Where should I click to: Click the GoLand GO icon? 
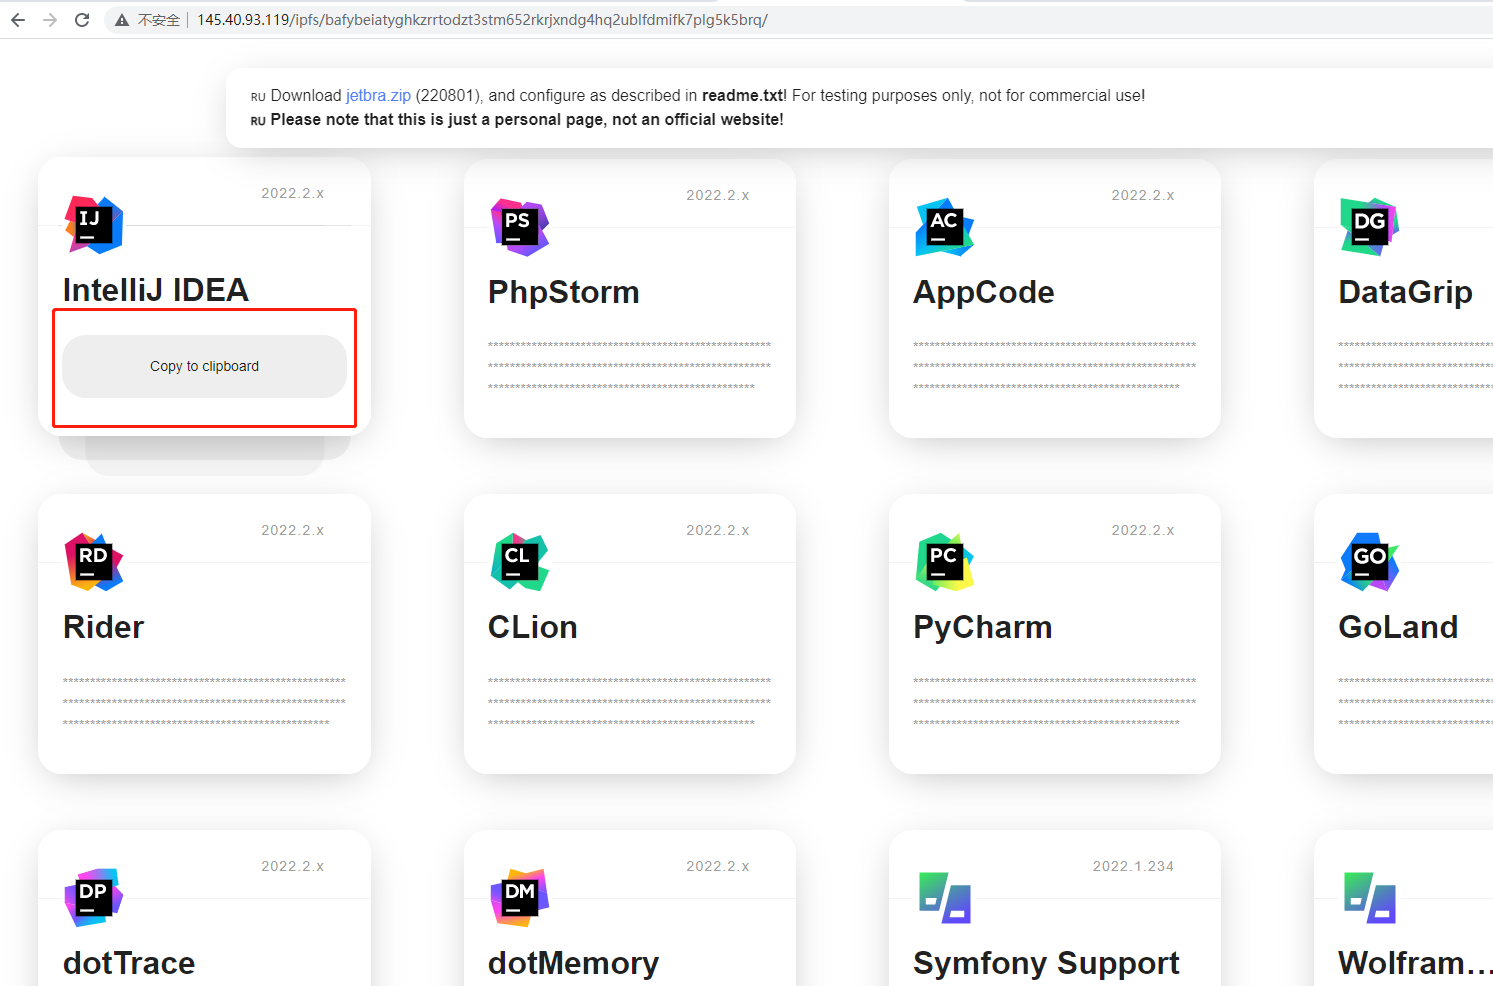click(x=1370, y=562)
